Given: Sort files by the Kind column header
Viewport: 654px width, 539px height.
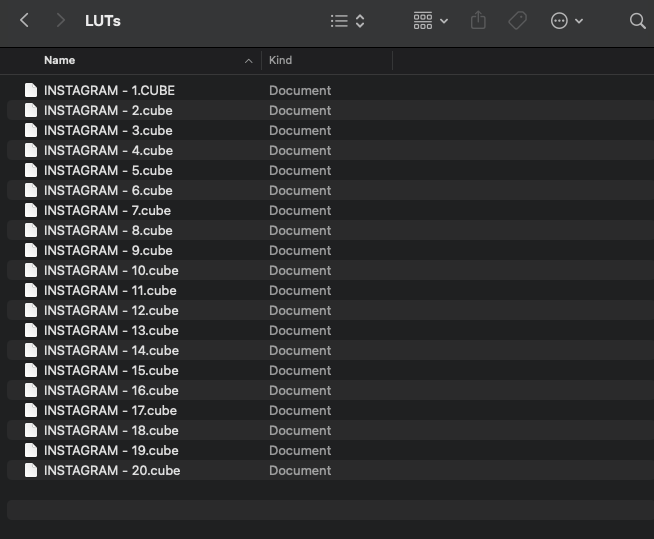Looking at the screenshot, I should click(281, 60).
